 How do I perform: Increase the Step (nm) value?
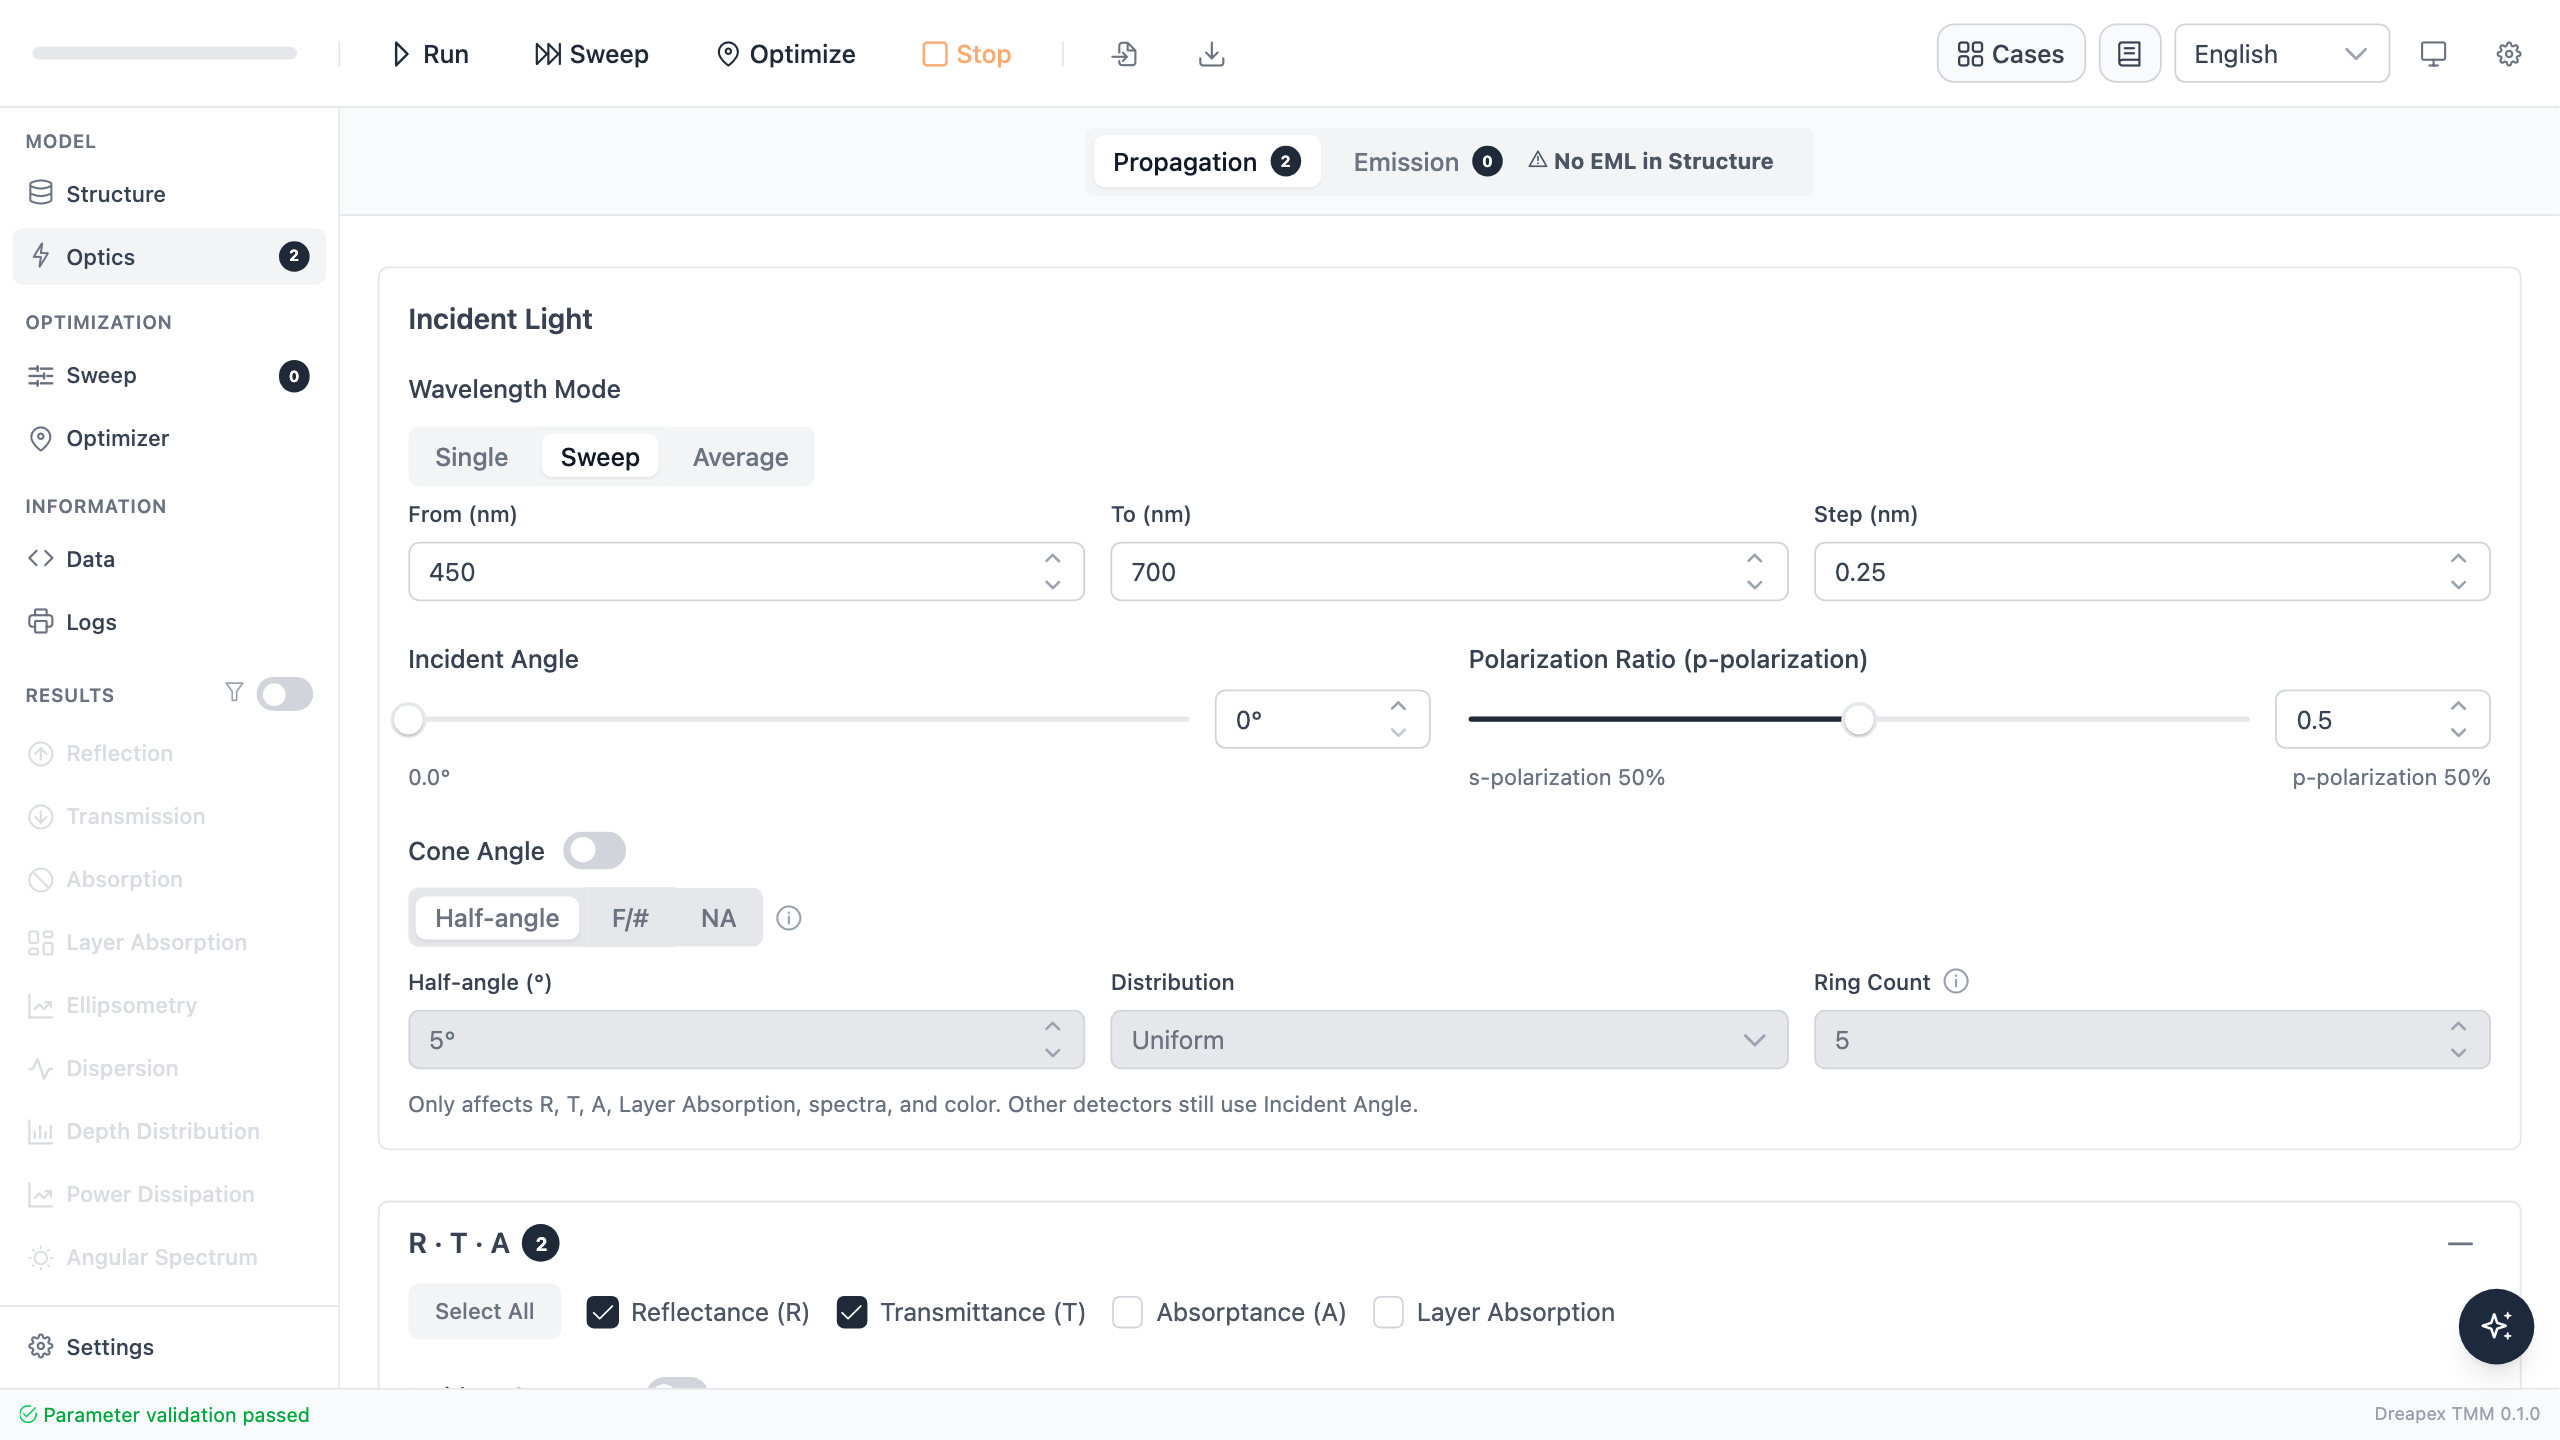click(2458, 559)
